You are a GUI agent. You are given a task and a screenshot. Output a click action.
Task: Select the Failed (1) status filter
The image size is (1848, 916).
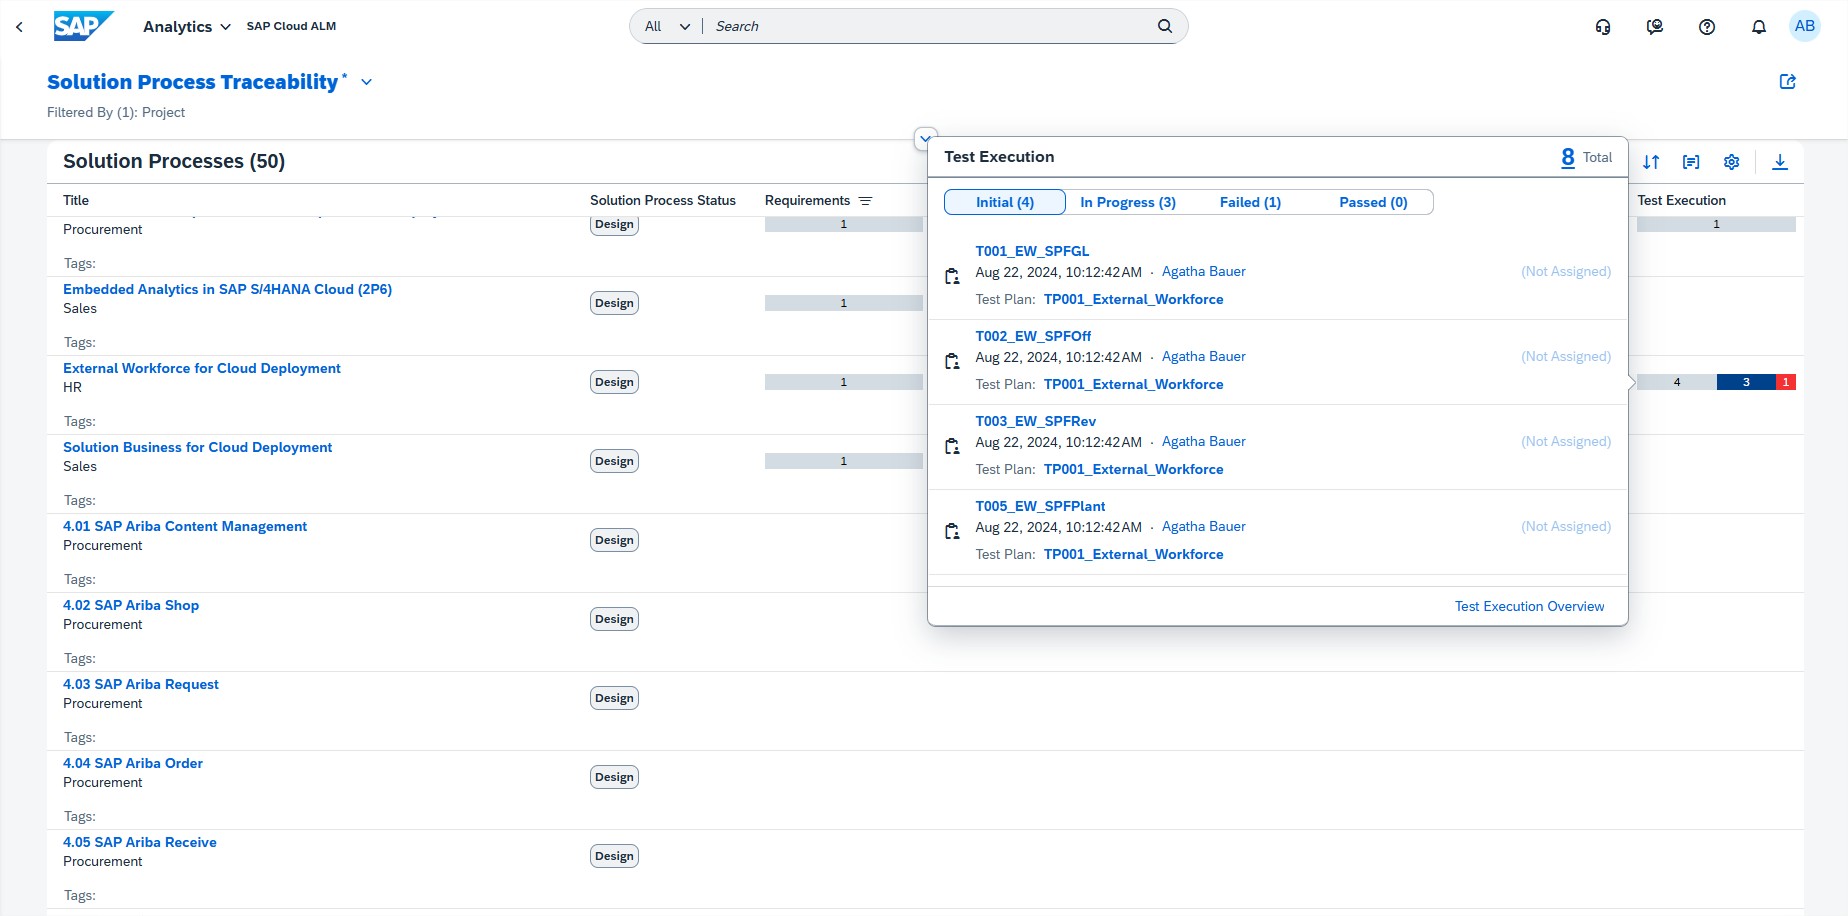[x=1250, y=202]
